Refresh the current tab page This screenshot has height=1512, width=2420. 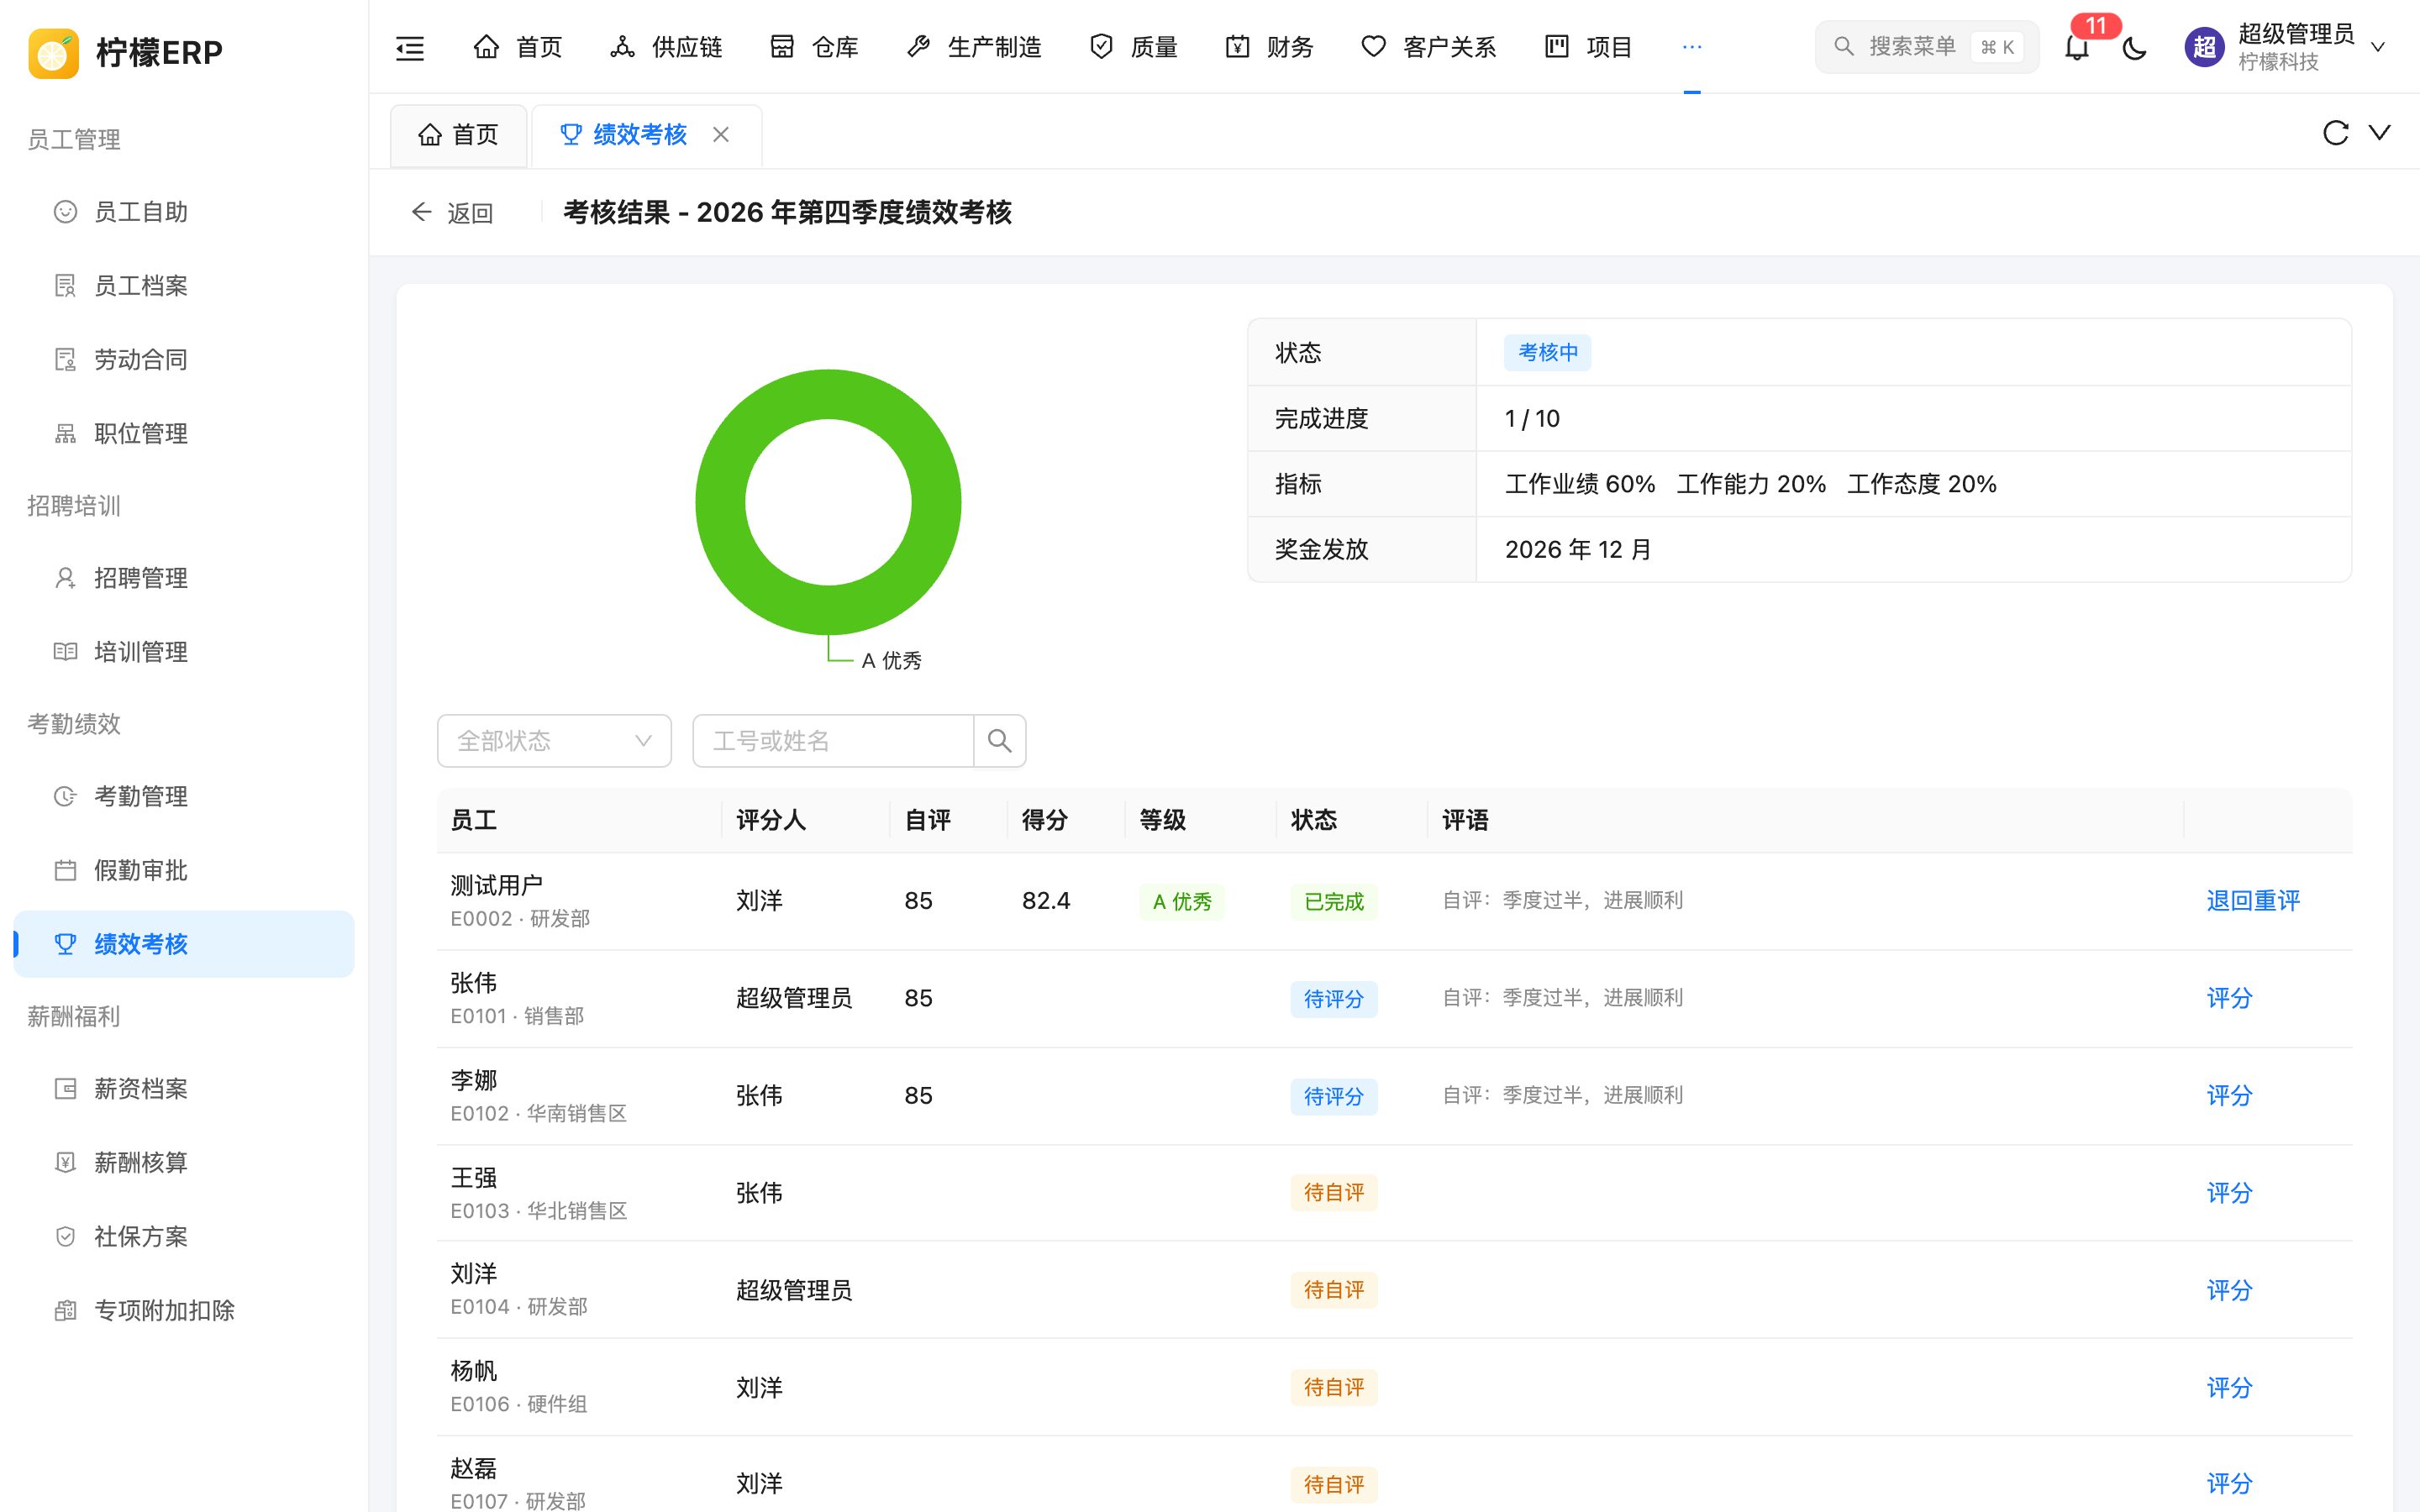pos(2335,133)
